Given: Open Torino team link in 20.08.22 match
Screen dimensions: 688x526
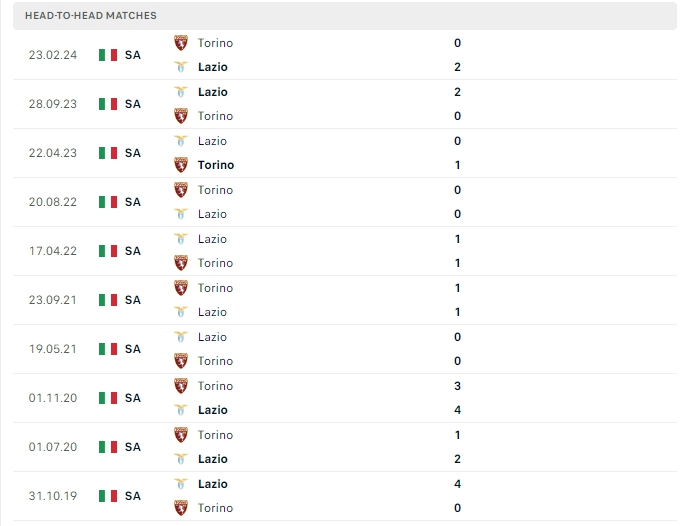Looking at the screenshot, I should (215, 190).
